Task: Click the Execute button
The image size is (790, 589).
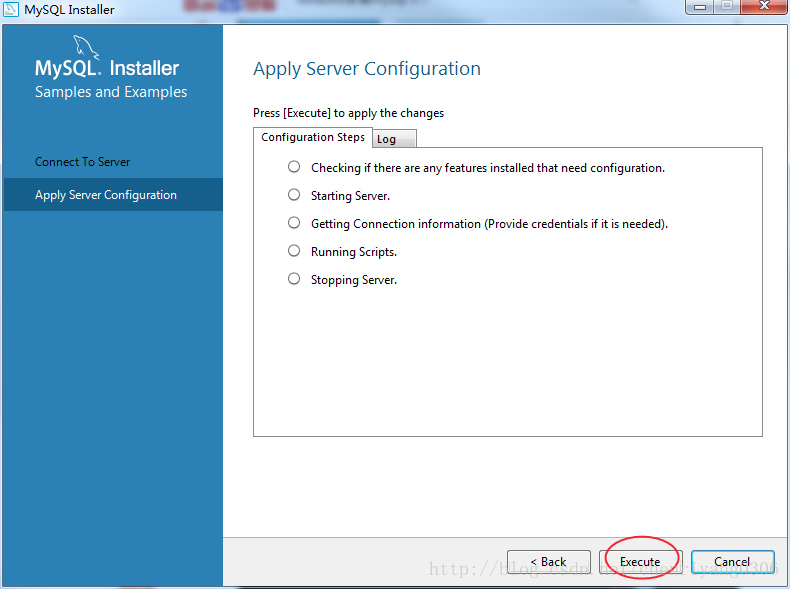Action: (640, 561)
